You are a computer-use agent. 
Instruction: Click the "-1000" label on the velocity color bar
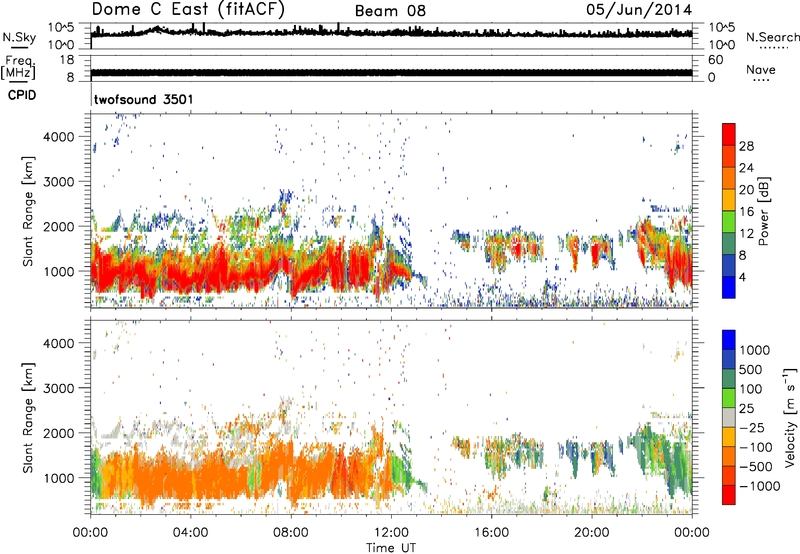coord(759,486)
